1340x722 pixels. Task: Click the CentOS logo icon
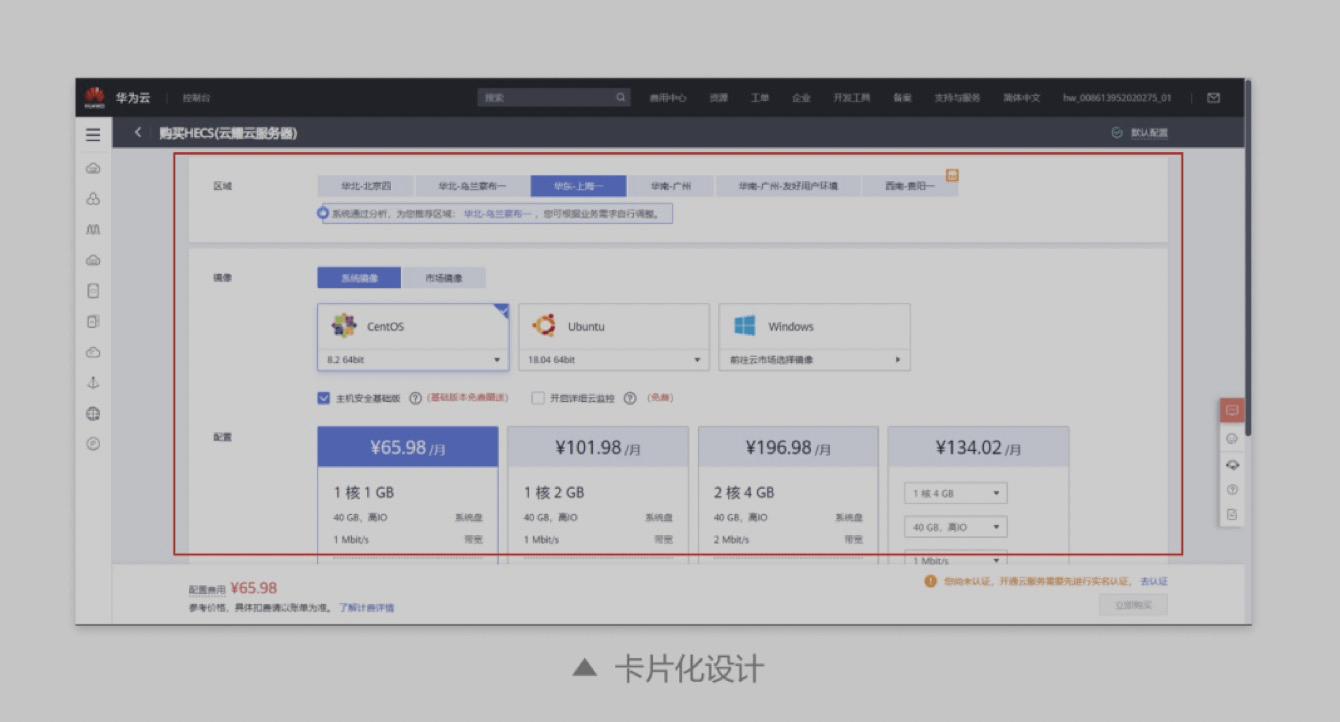coord(344,326)
